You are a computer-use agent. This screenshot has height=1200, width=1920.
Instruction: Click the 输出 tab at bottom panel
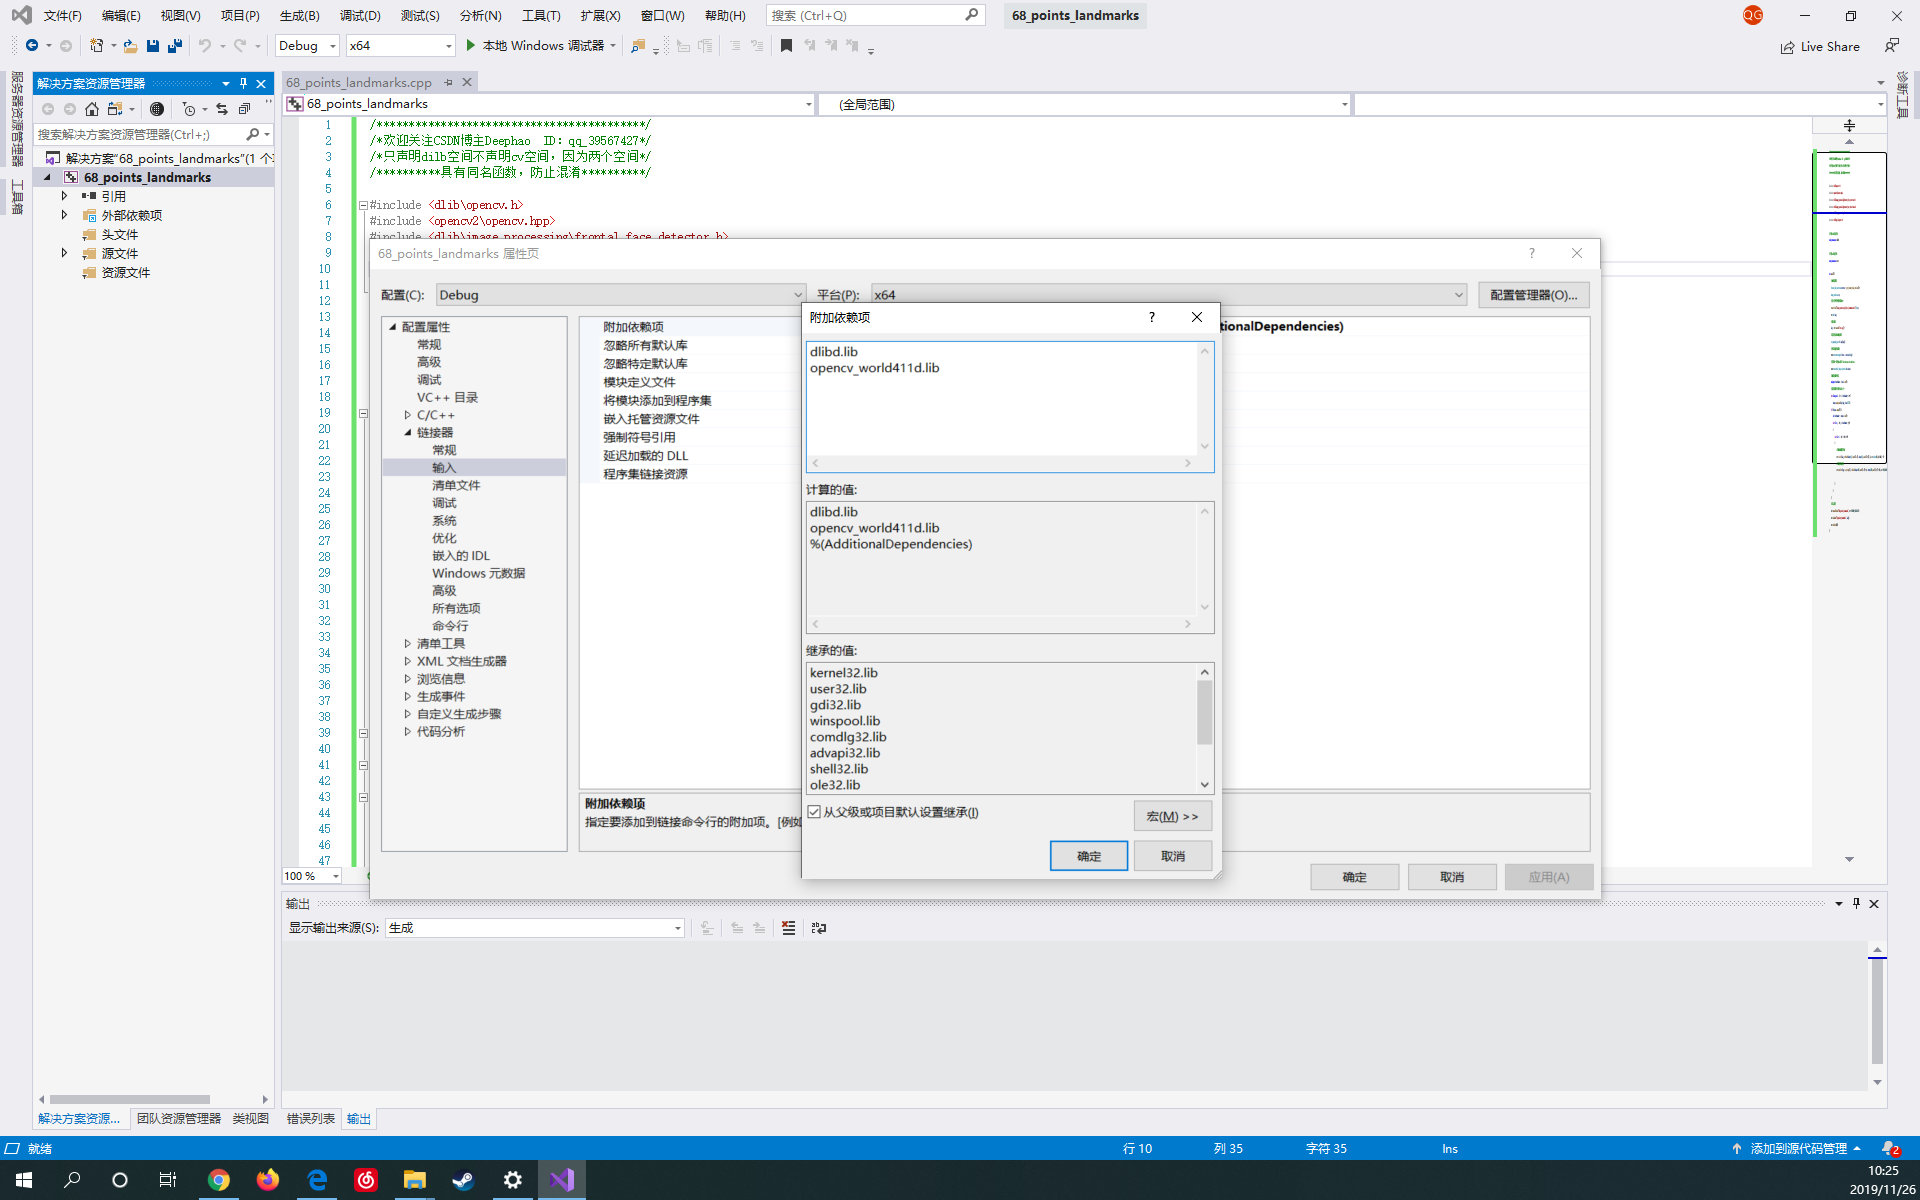coord(357,1117)
